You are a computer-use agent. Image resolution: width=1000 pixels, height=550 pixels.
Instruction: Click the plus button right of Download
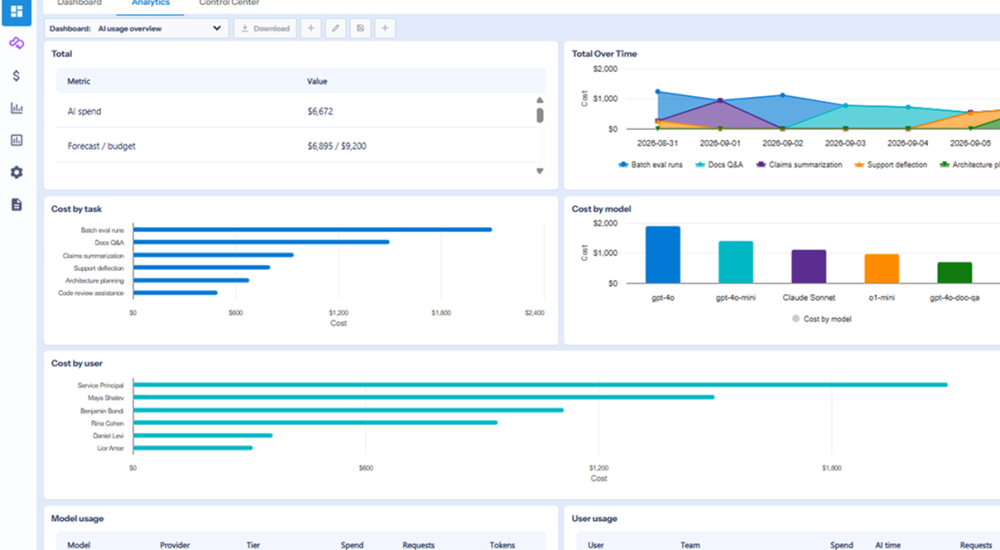click(311, 28)
